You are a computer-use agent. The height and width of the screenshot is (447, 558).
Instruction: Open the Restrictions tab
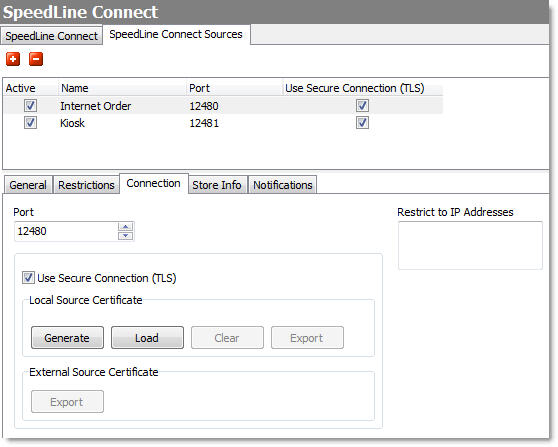pyautogui.click(x=86, y=185)
